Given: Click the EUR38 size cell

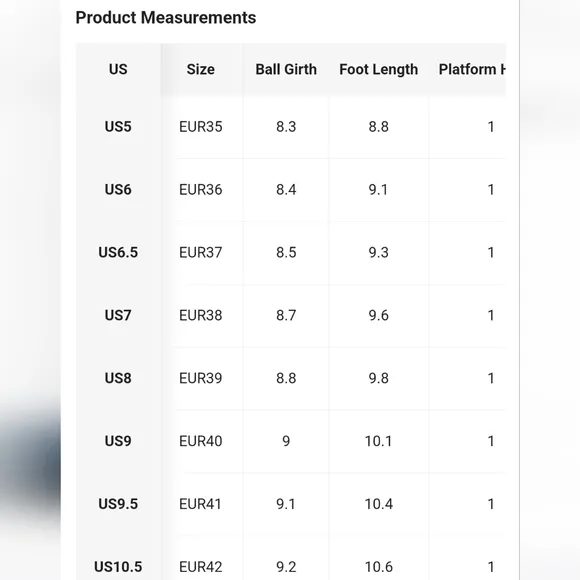Looking at the screenshot, I should point(200,315).
